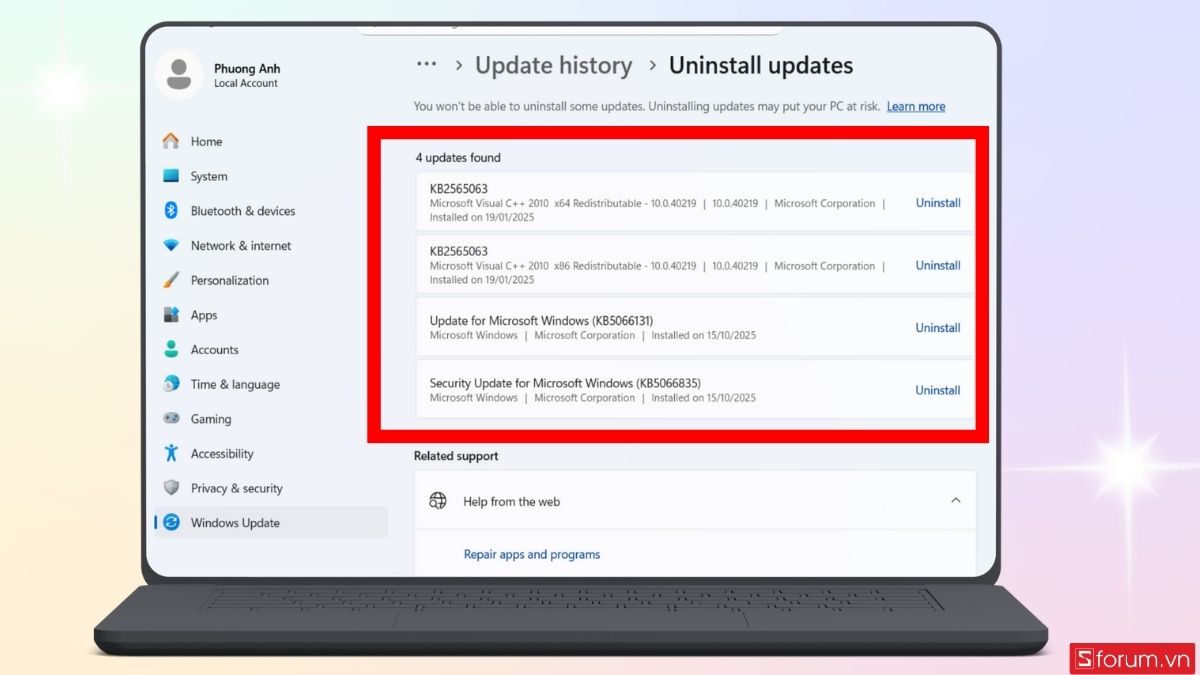1200x675 pixels.
Task: Open the Apps settings label
Action: point(204,315)
